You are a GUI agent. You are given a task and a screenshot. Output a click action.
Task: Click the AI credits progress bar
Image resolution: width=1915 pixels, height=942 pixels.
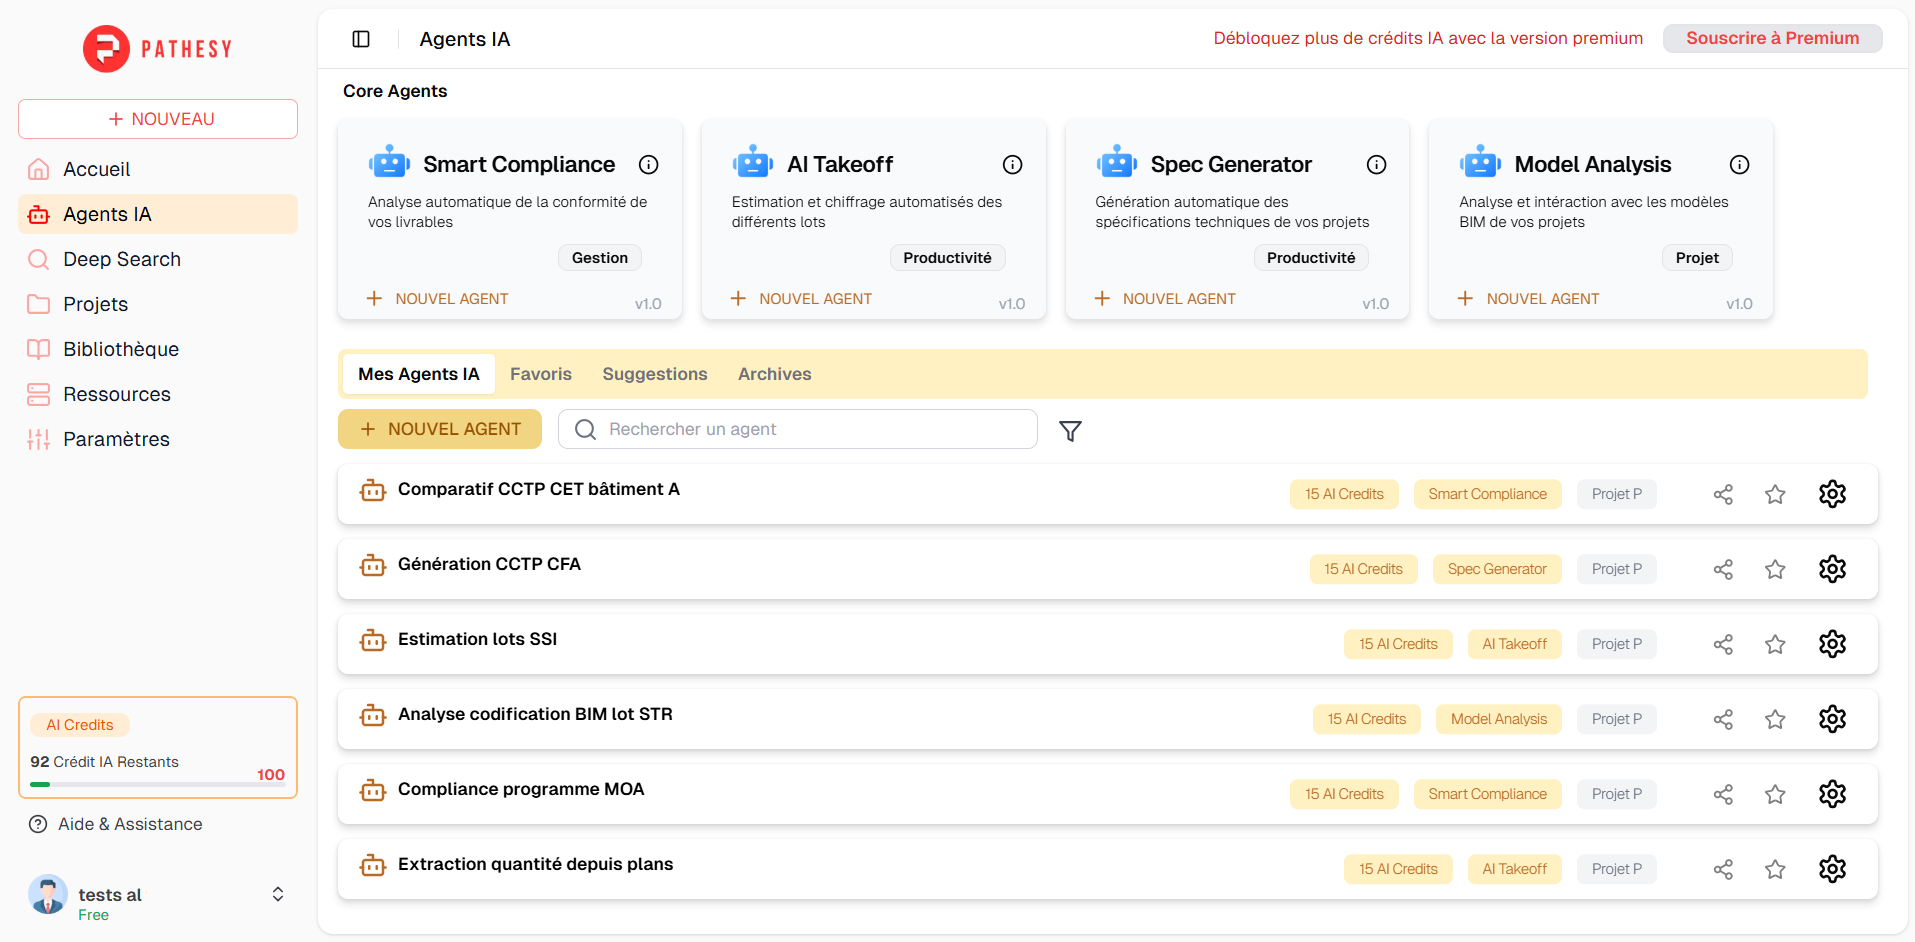pos(158,785)
